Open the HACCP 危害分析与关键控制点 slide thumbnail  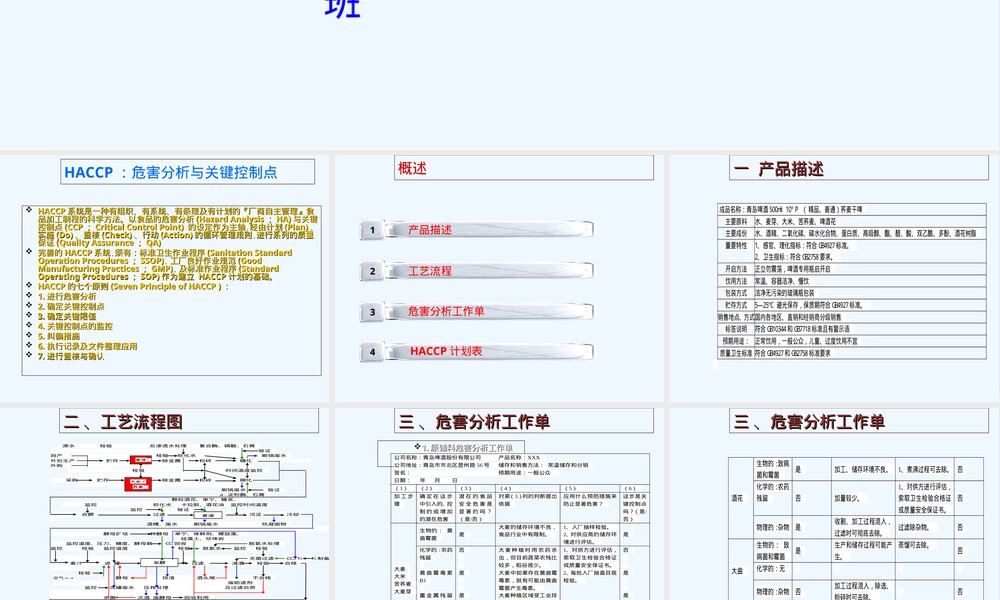[x=165, y=278]
